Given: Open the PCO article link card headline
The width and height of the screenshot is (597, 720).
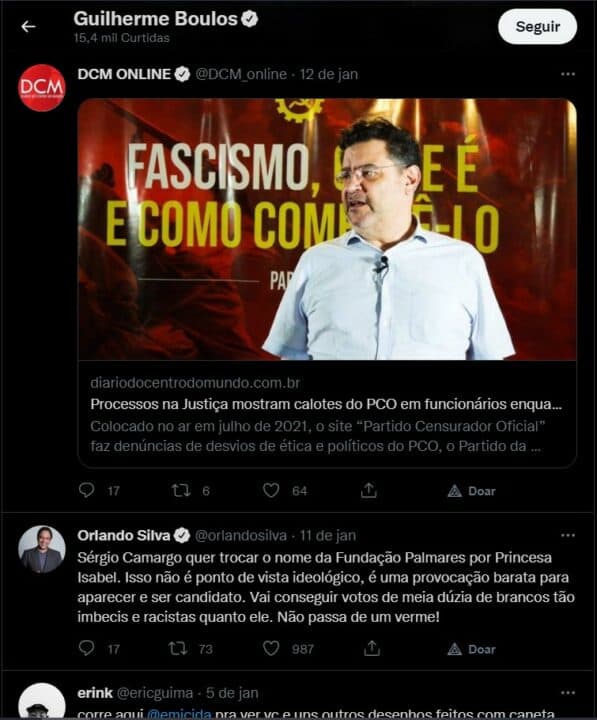Looking at the screenshot, I should (x=326, y=404).
